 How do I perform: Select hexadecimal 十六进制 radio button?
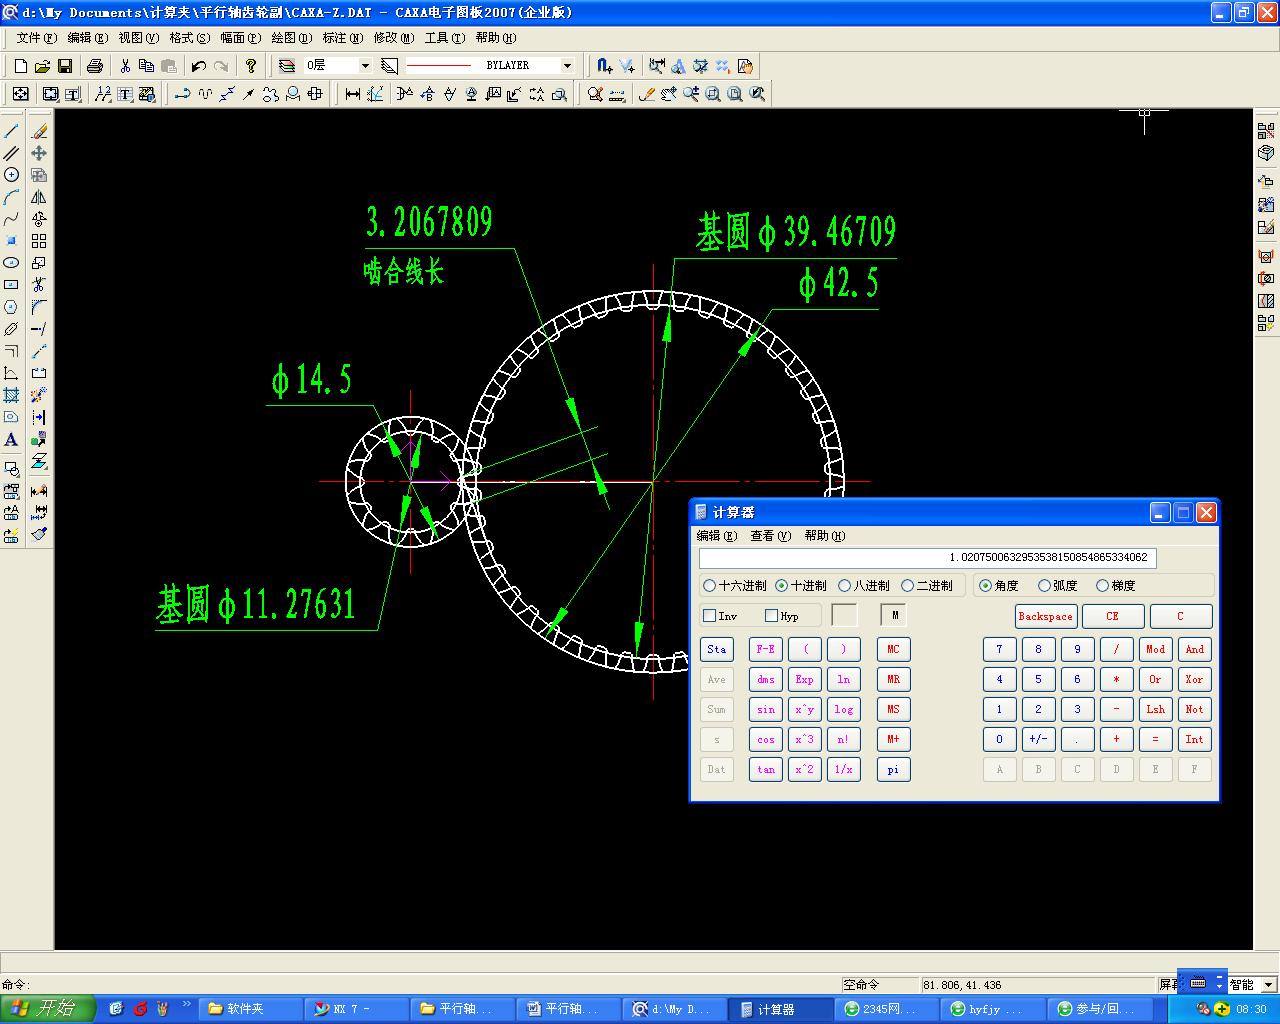click(x=735, y=586)
